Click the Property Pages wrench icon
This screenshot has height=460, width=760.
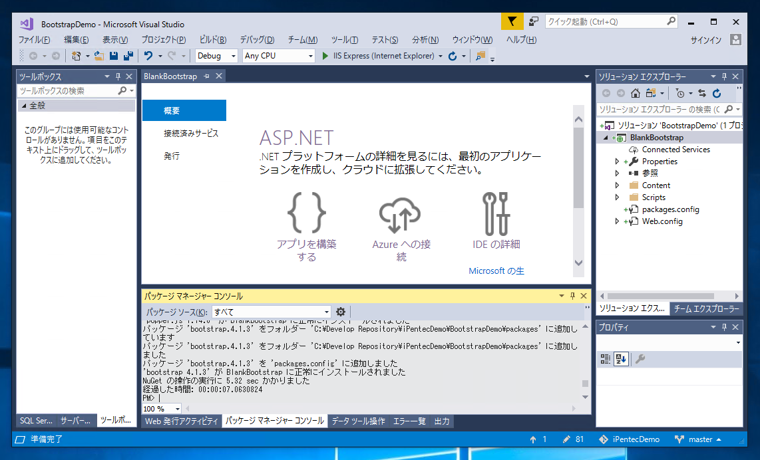point(640,359)
